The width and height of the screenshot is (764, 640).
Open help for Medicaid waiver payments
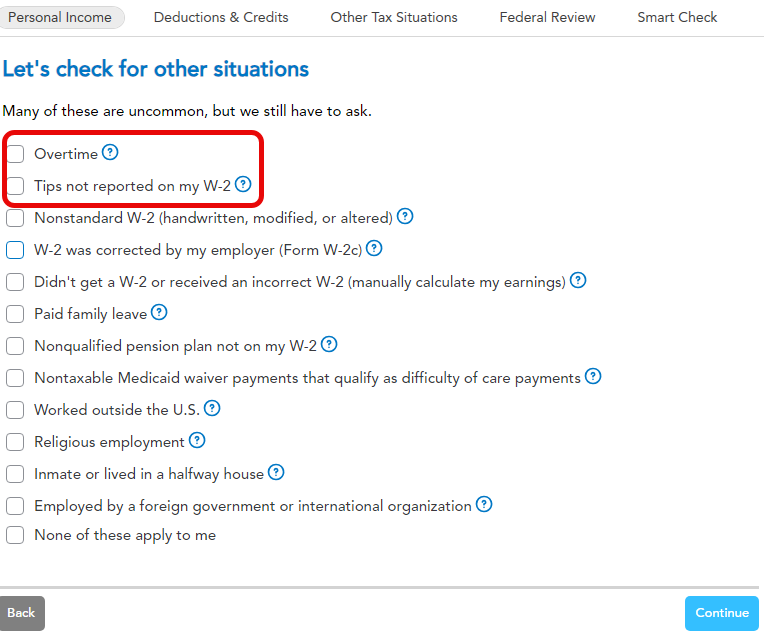click(x=593, y=377)
